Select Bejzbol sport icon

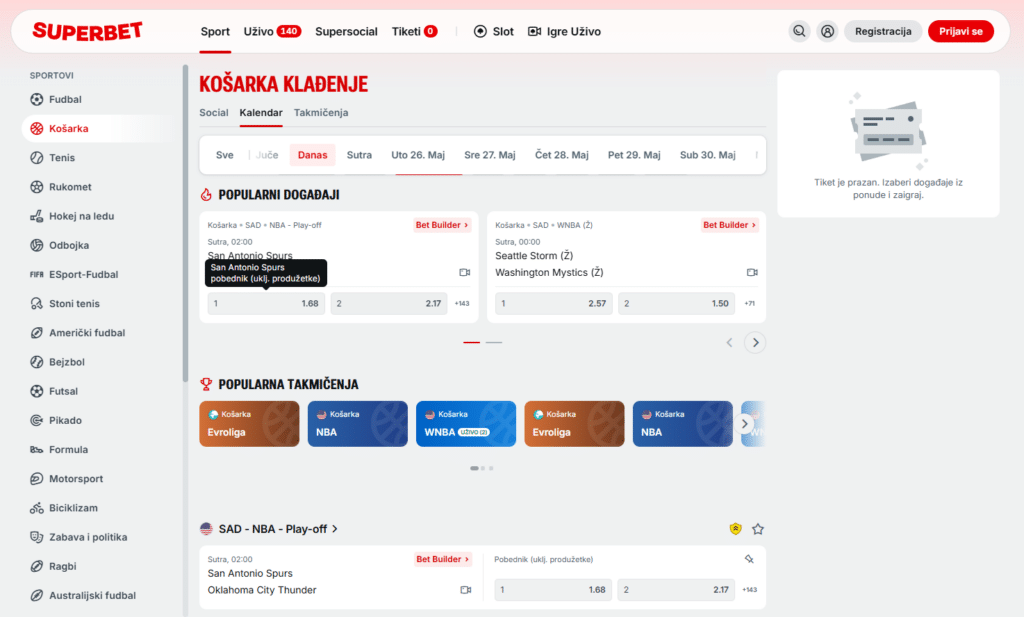tap(37, 362)
